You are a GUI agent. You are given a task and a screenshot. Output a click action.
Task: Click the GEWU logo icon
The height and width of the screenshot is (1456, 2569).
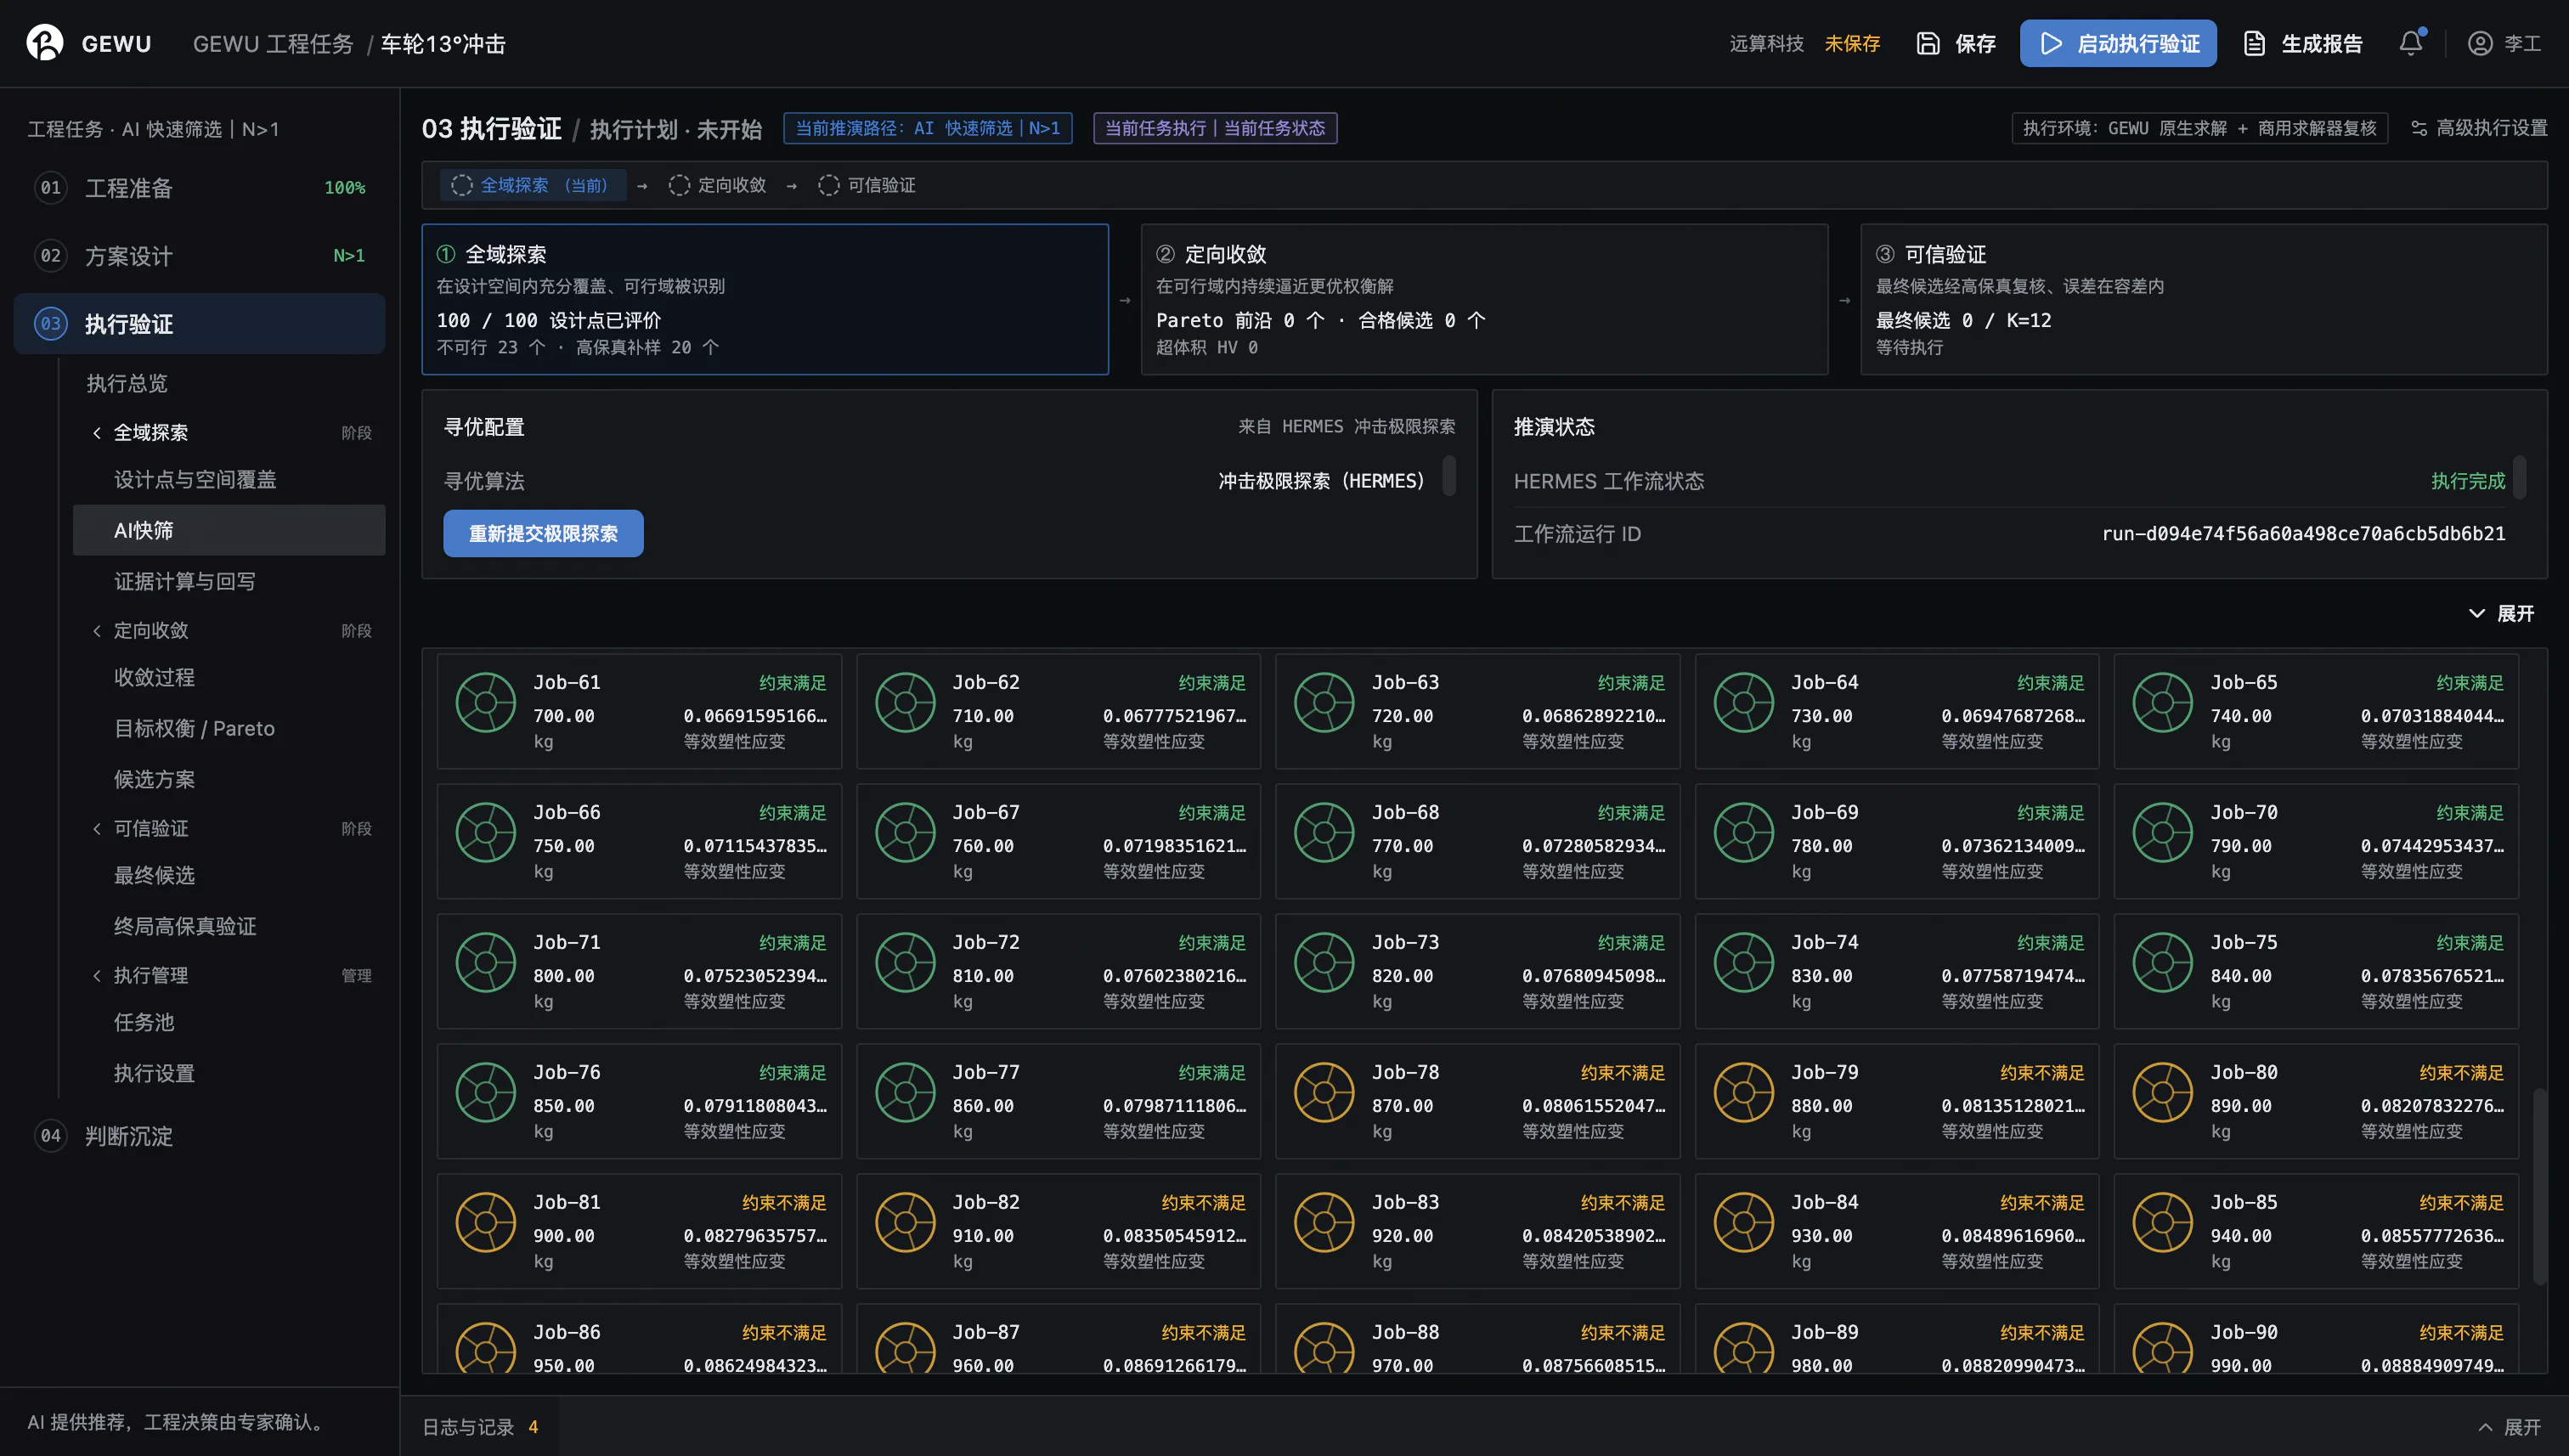tap(45, 43)
